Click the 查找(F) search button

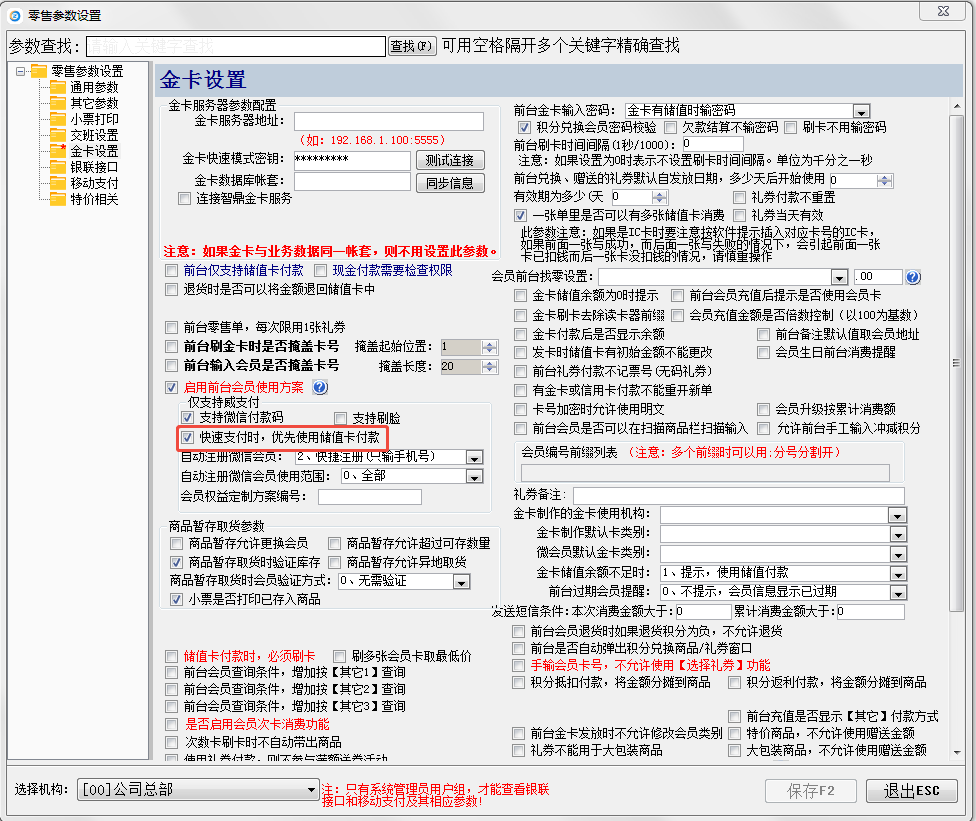(x=412, y=46)
